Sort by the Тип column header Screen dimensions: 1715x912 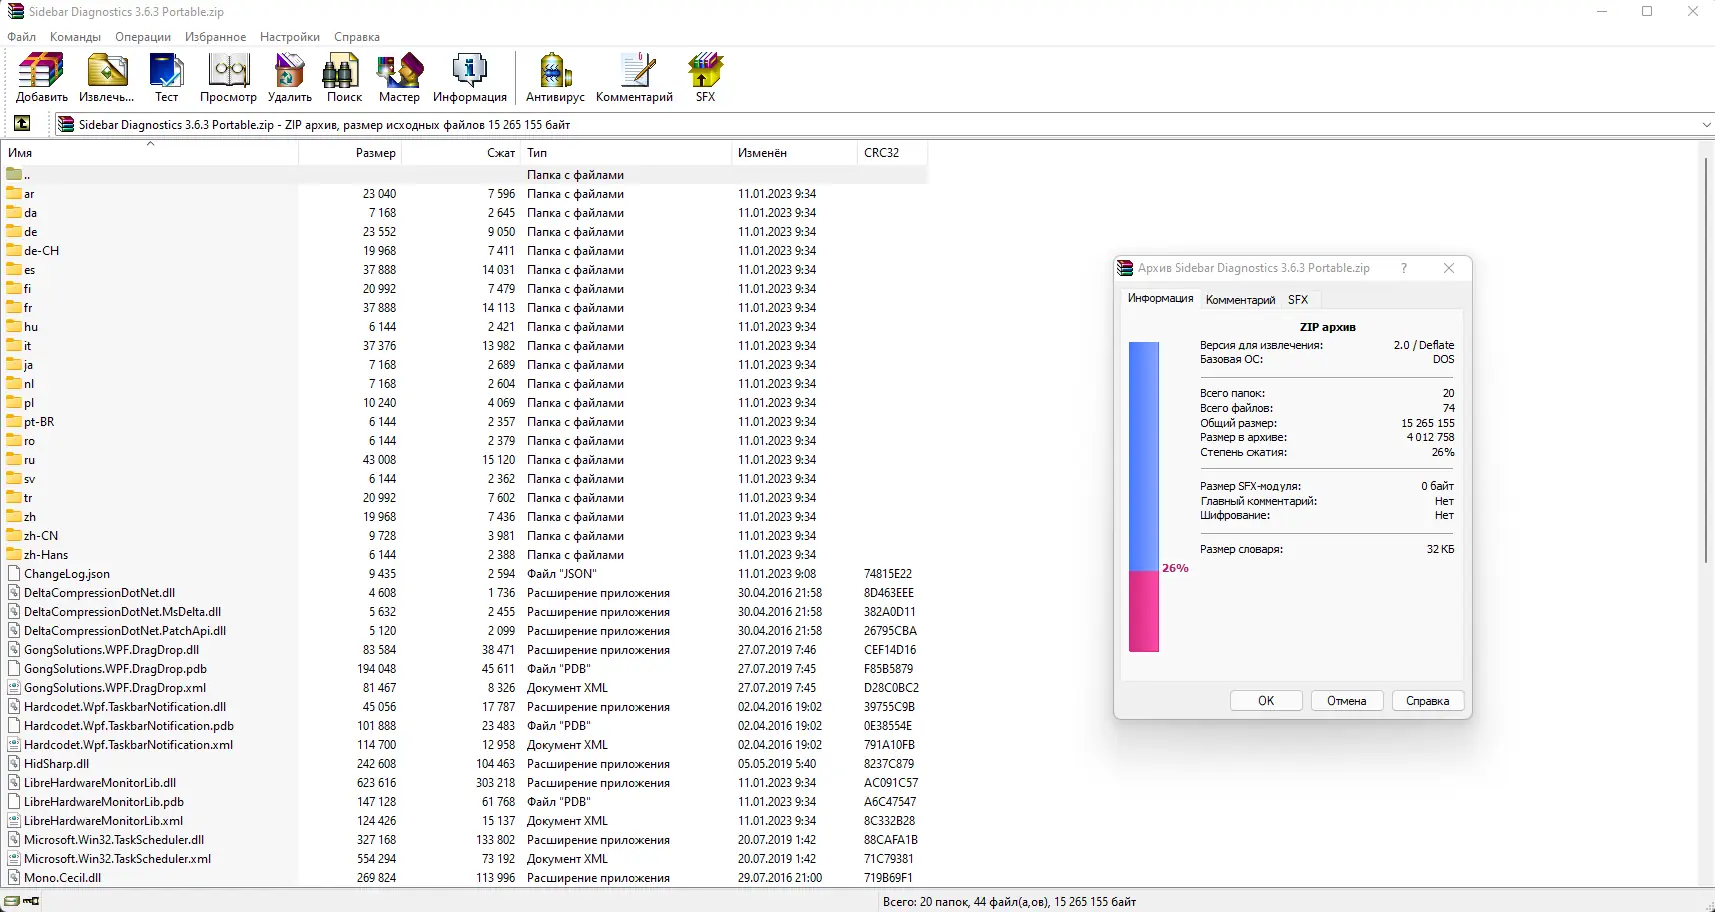(626, 153)
